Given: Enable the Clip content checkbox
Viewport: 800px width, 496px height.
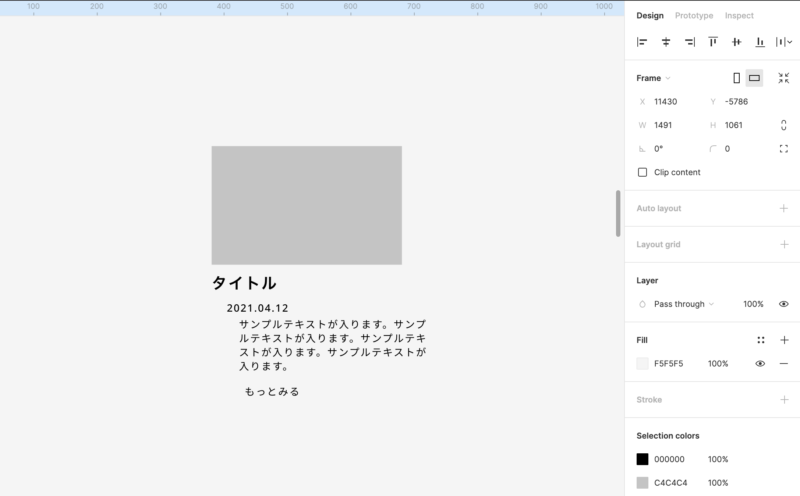Looking at the screenshot, I should tap(643, 172).
